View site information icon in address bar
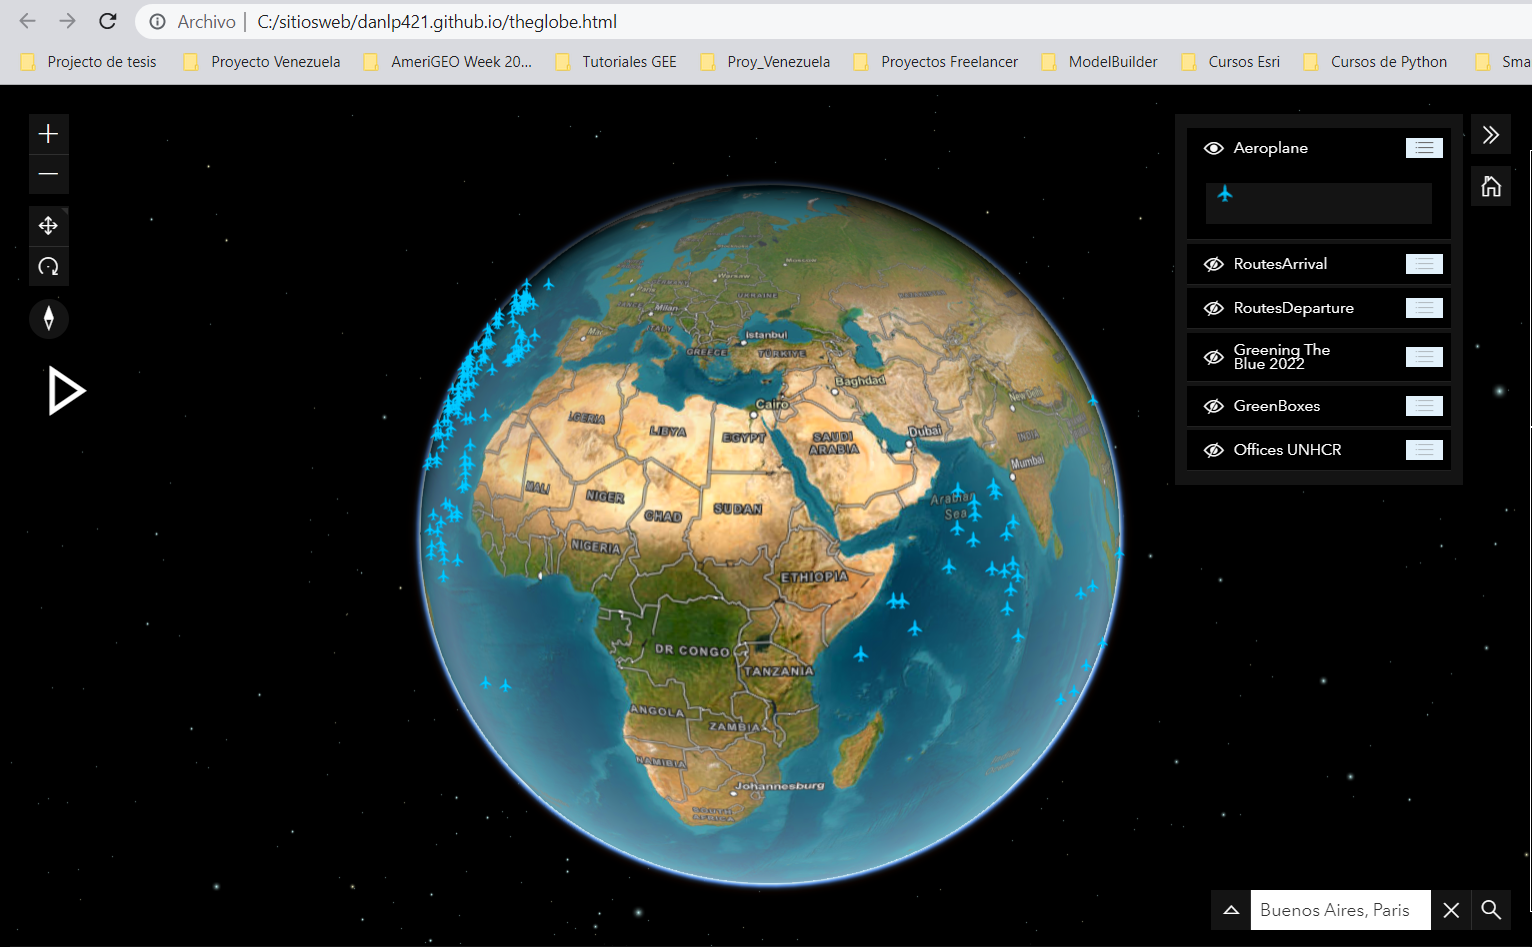The height and width of the screenshot is (947, 1532). [157, 21]
